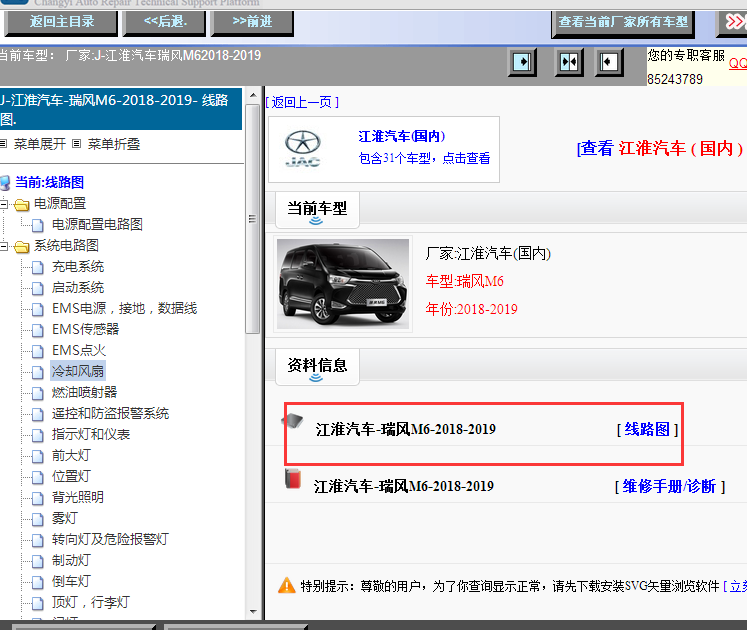Open the QQ customer service link

coord(738,63)
